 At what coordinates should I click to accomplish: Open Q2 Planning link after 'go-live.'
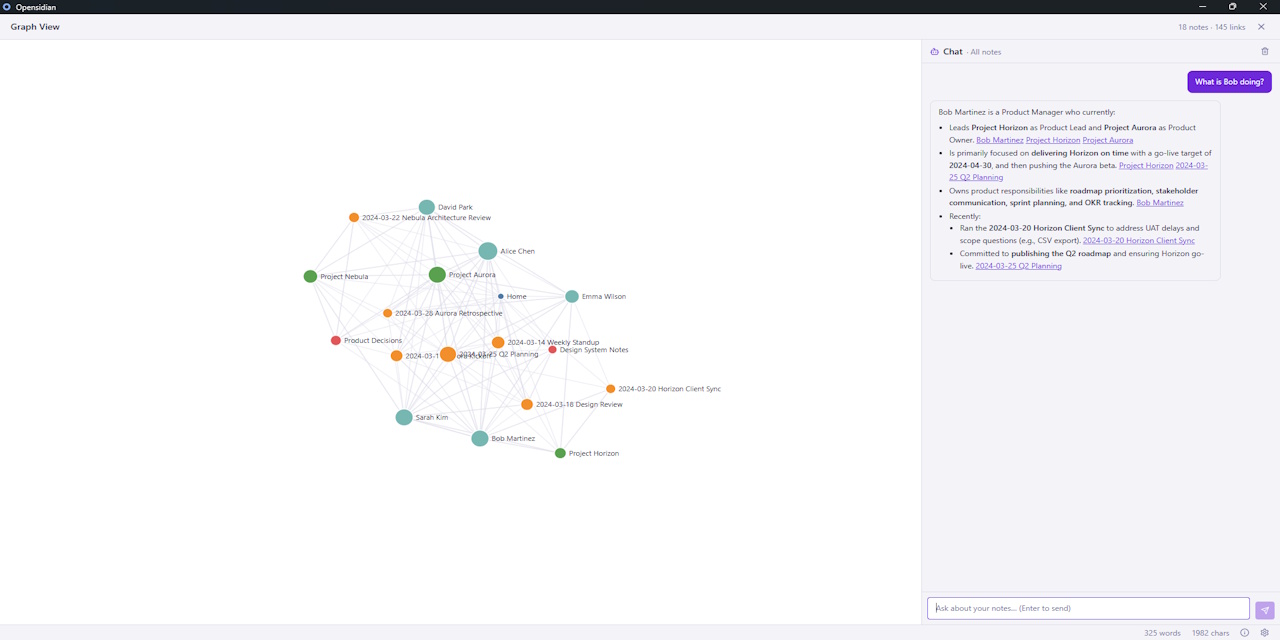click(x=1018, y=266)
